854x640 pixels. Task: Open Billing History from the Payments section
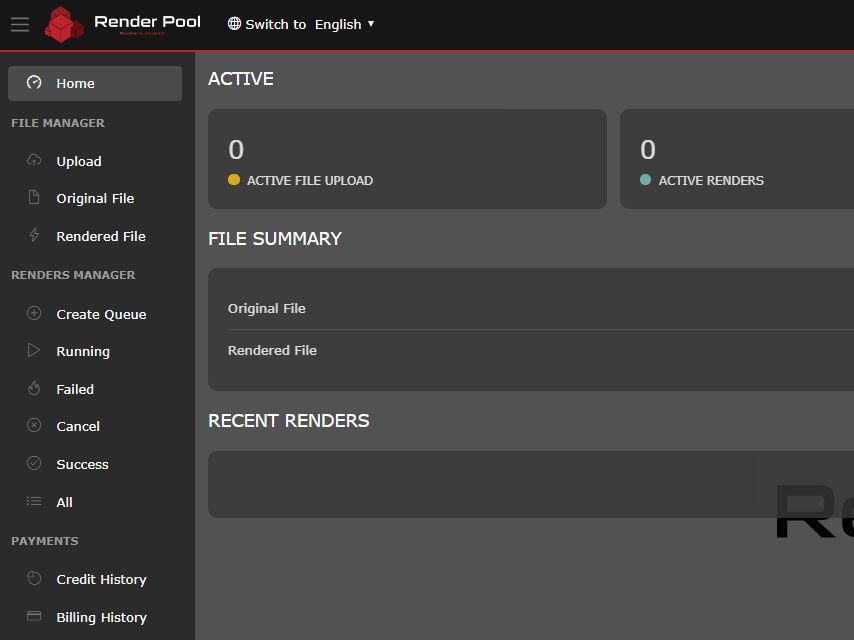(x=103, y=617)
